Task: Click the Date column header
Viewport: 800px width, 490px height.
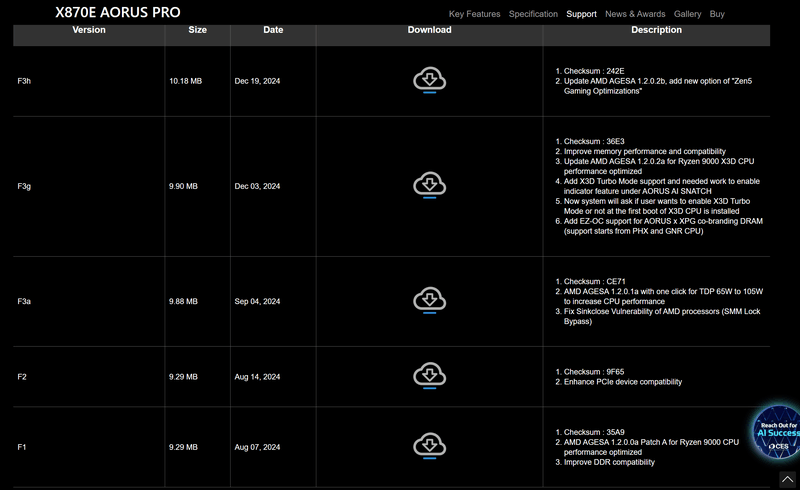Action: pyautogui.click(x=273, y=30)
